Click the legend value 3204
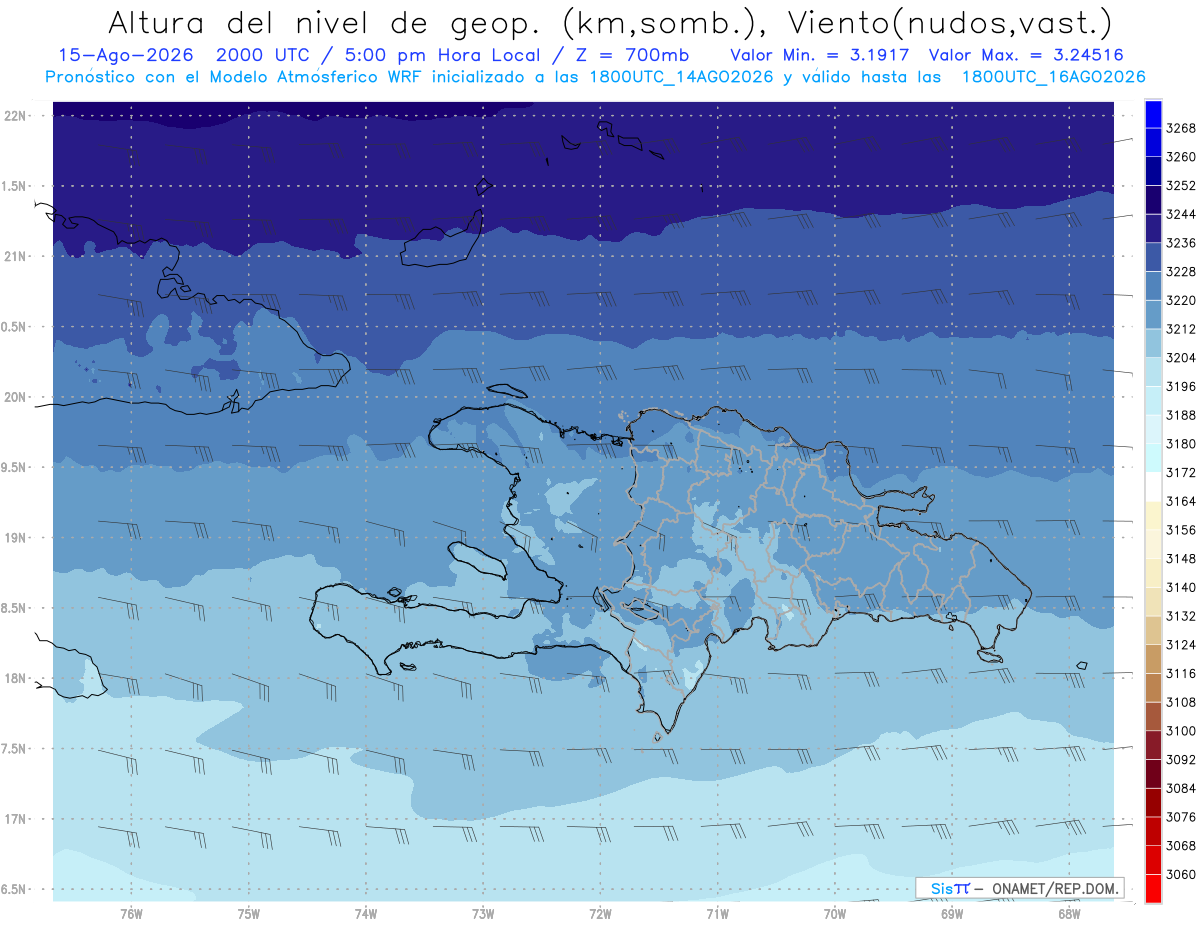 click(x=1181, y=357)
